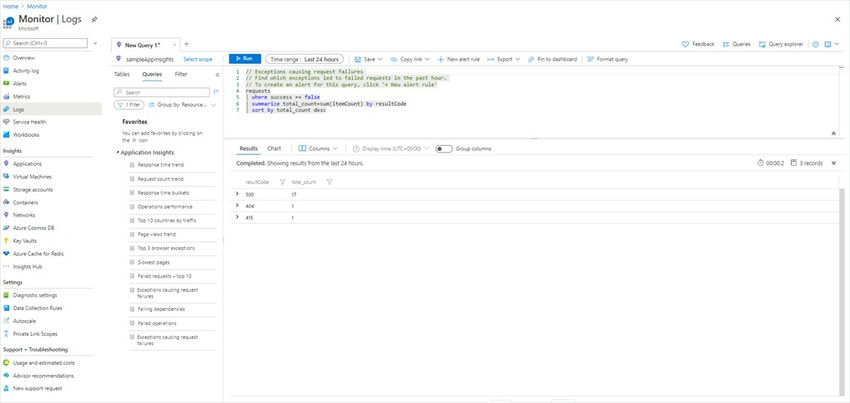The image size is (850, 403).
Task: Open the Columns dropdown in results
Action: (318, 149)
